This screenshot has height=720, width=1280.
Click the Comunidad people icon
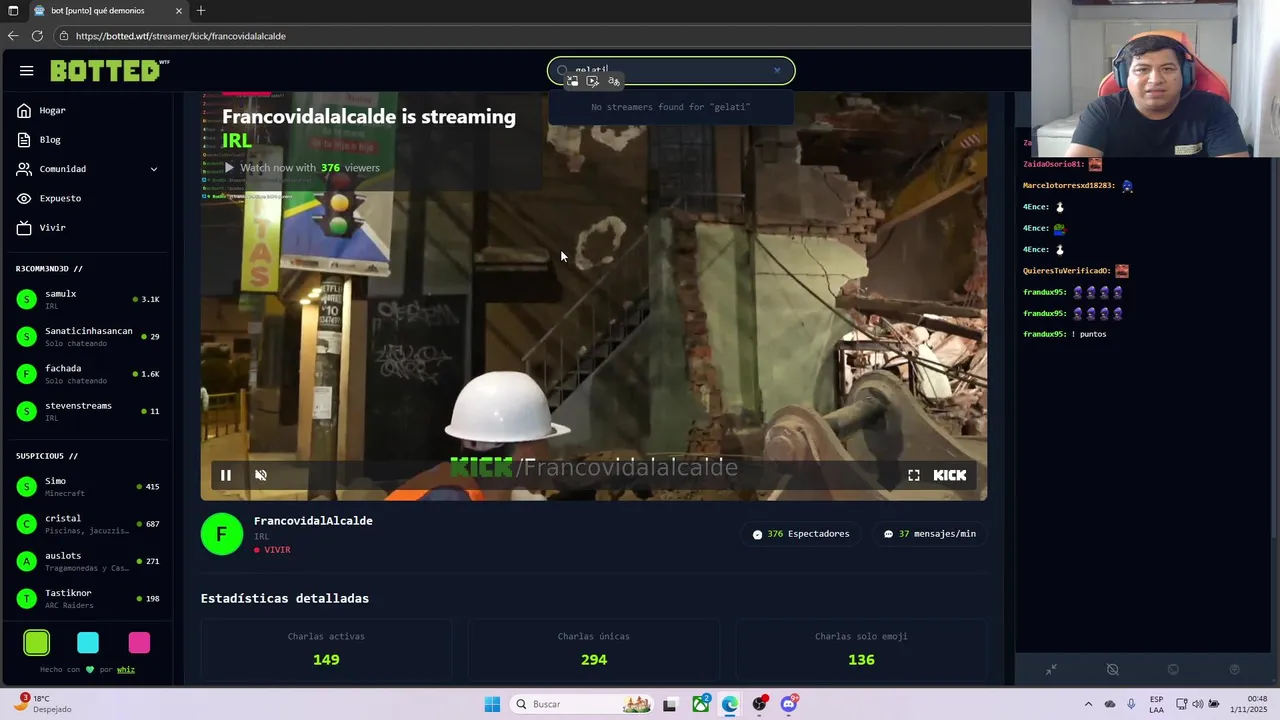(x=24, y=169)
